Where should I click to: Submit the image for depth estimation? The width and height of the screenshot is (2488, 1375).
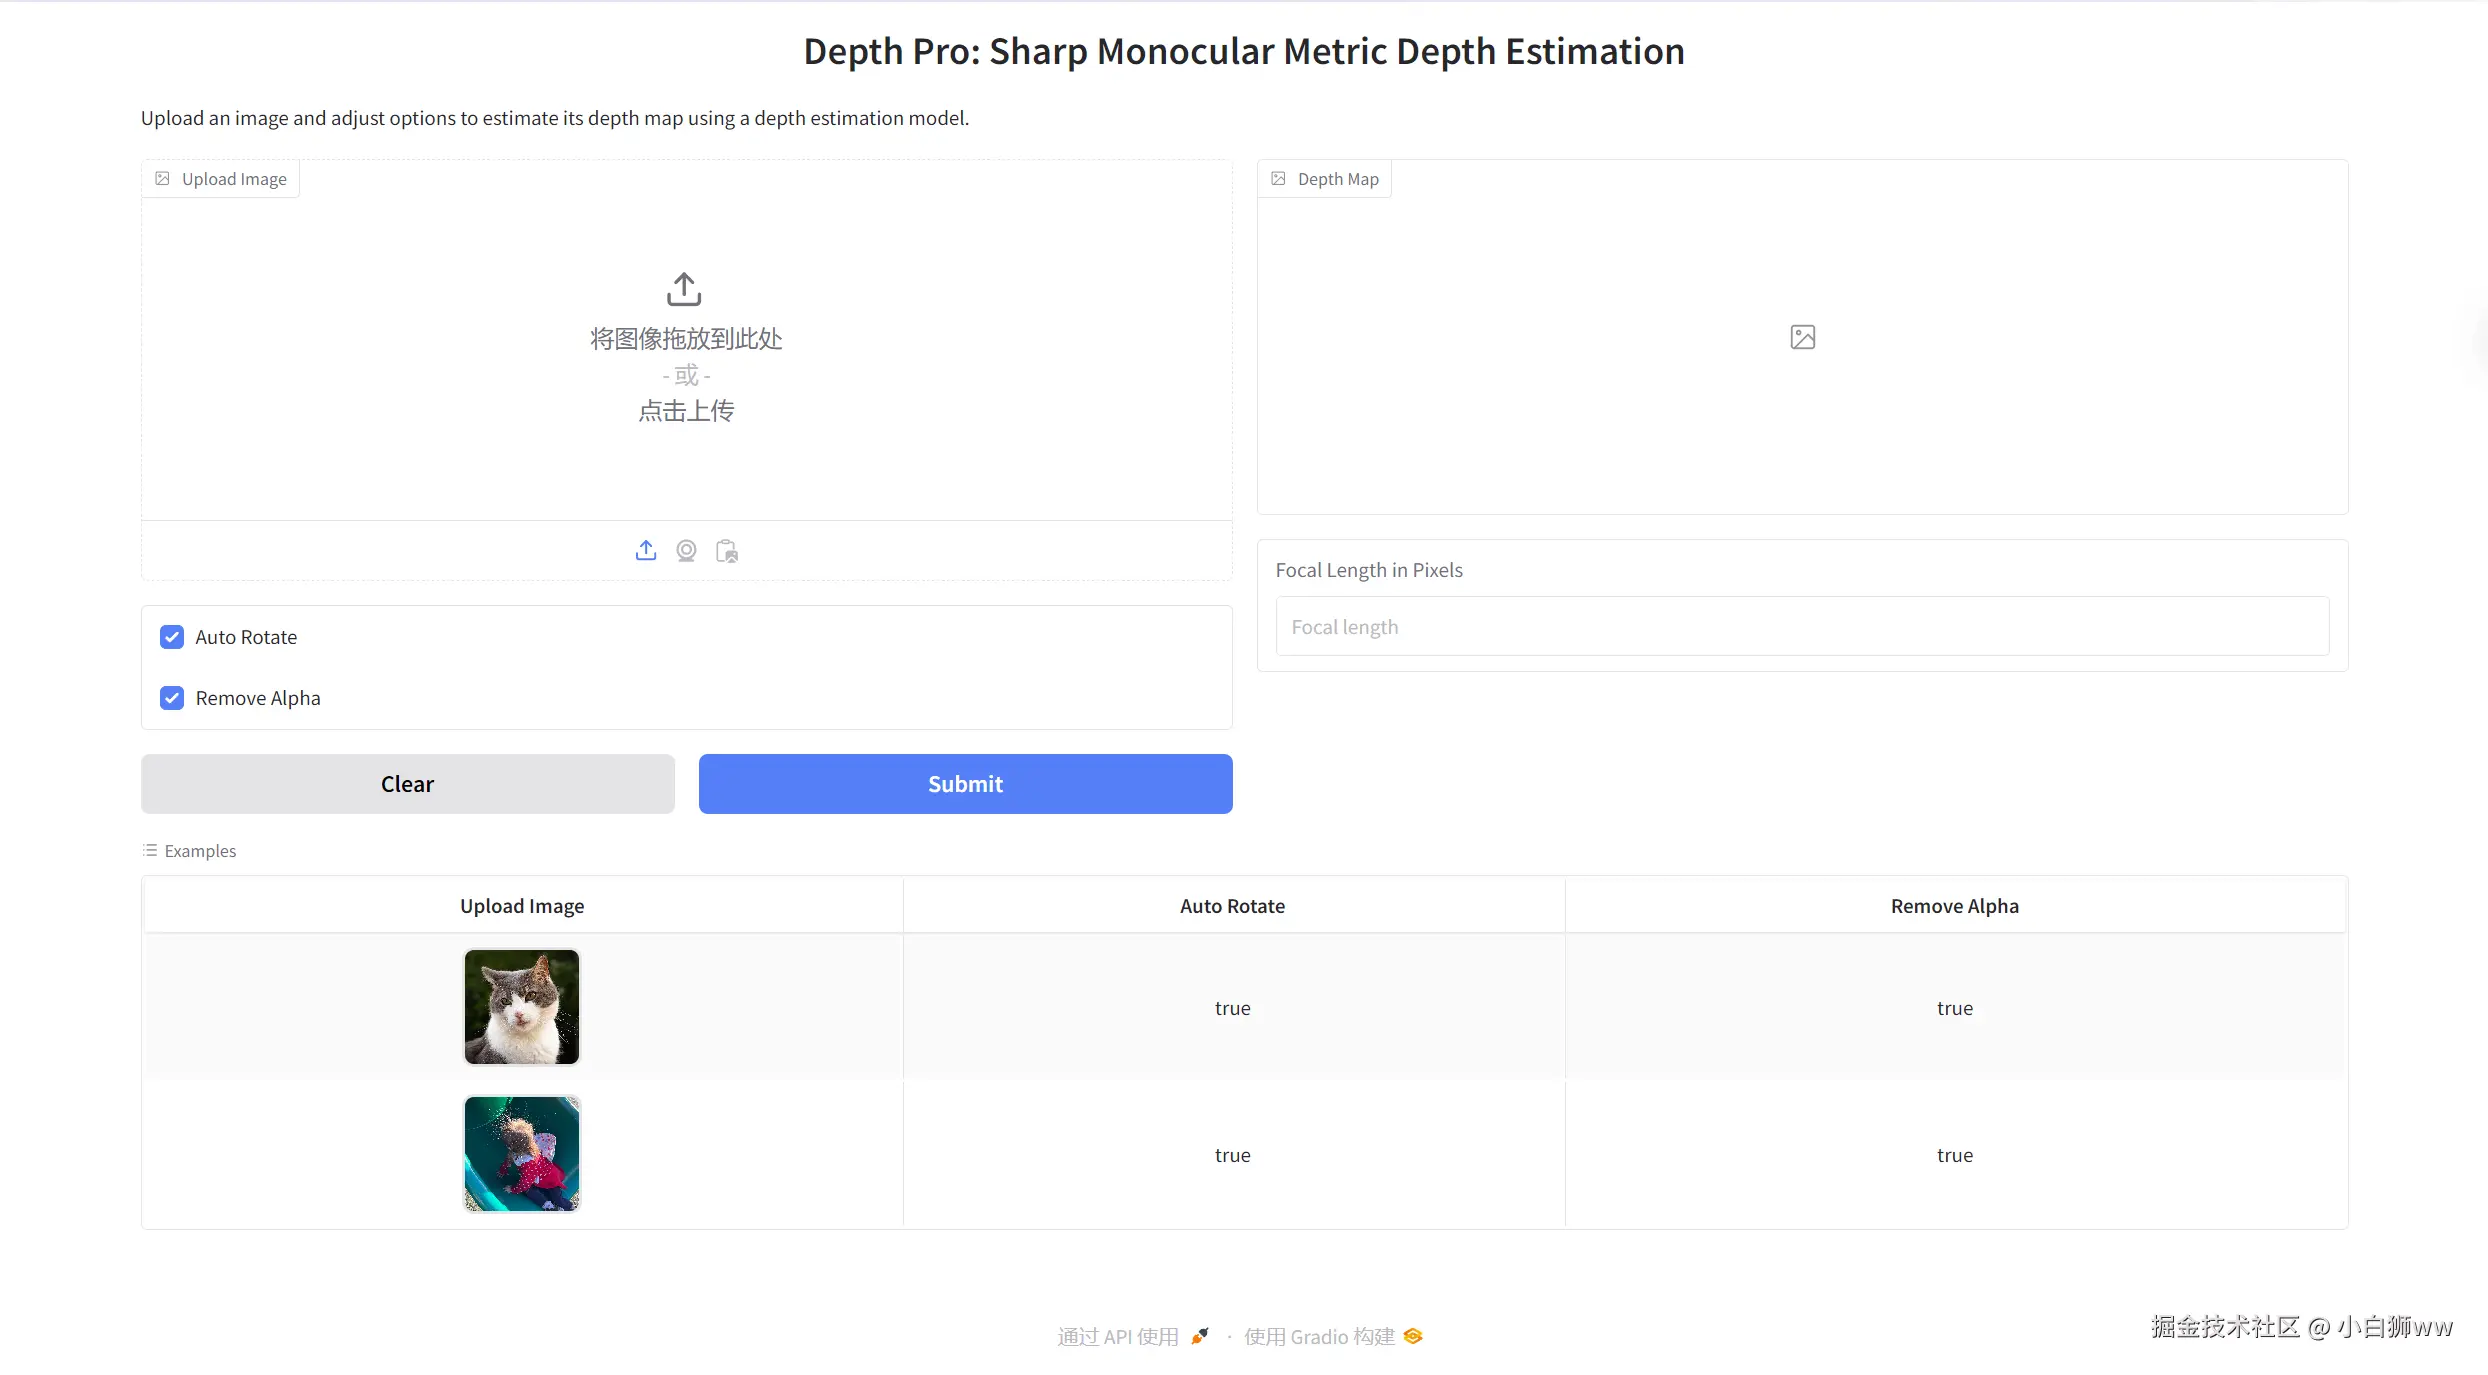click(965, 784)
